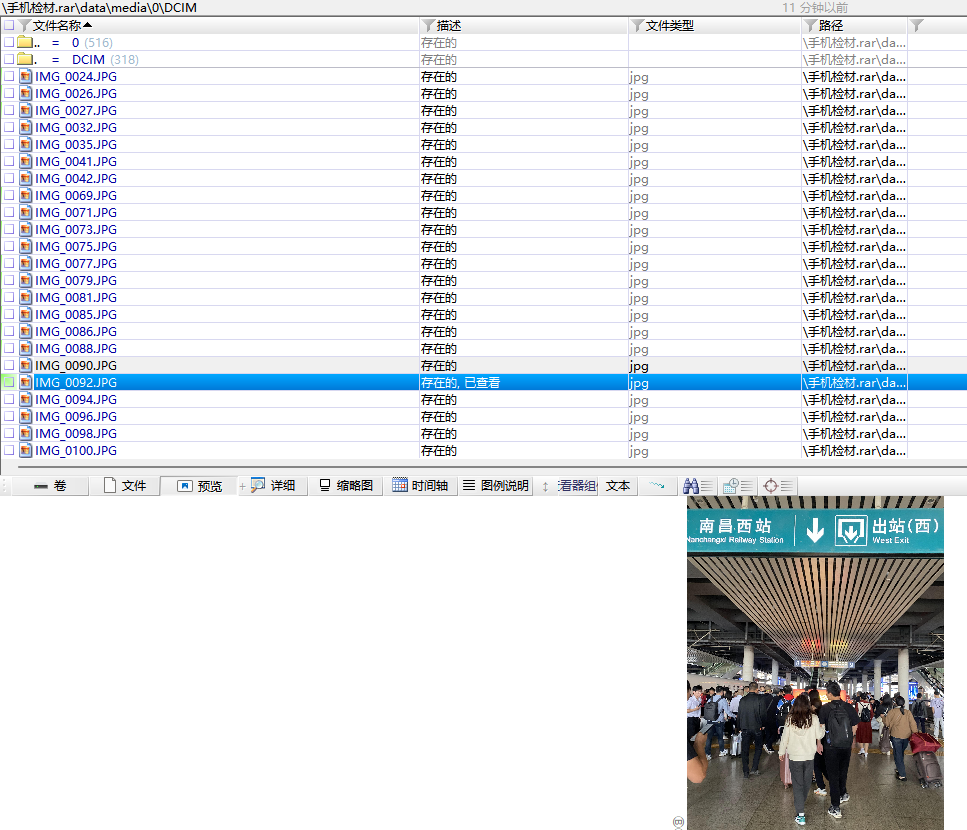Click the binoculars search hits icon
967x830 pixels.
697,486
